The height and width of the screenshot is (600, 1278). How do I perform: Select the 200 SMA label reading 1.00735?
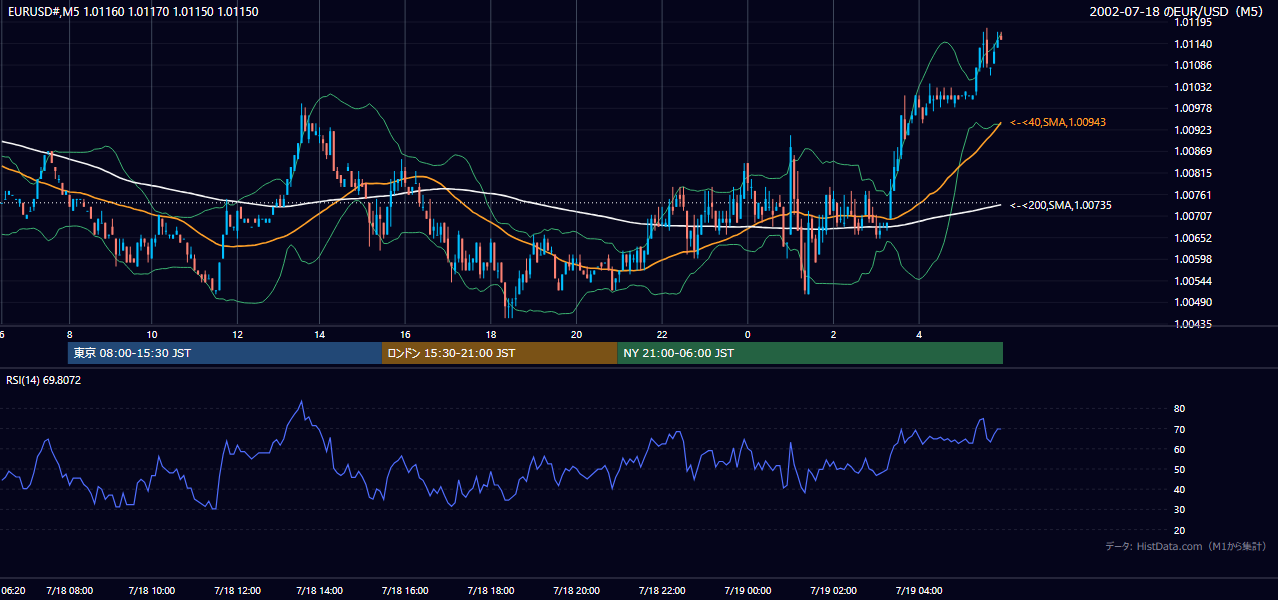click(x=1061, y=205)
